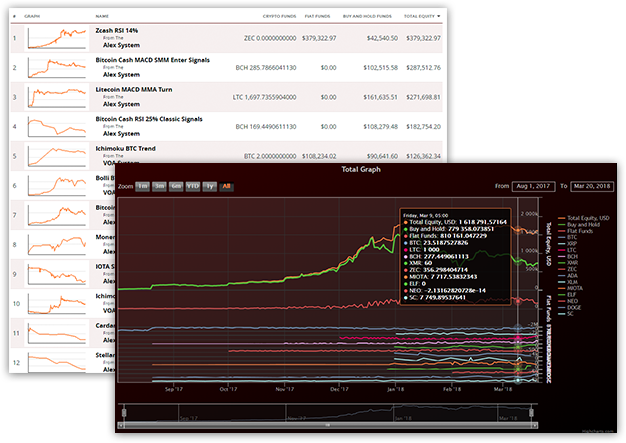626x443 pixels.
Task: Open Litecoin MACD MMA Turn strategy
Action: pyautogui.click(x=134, y=90)
